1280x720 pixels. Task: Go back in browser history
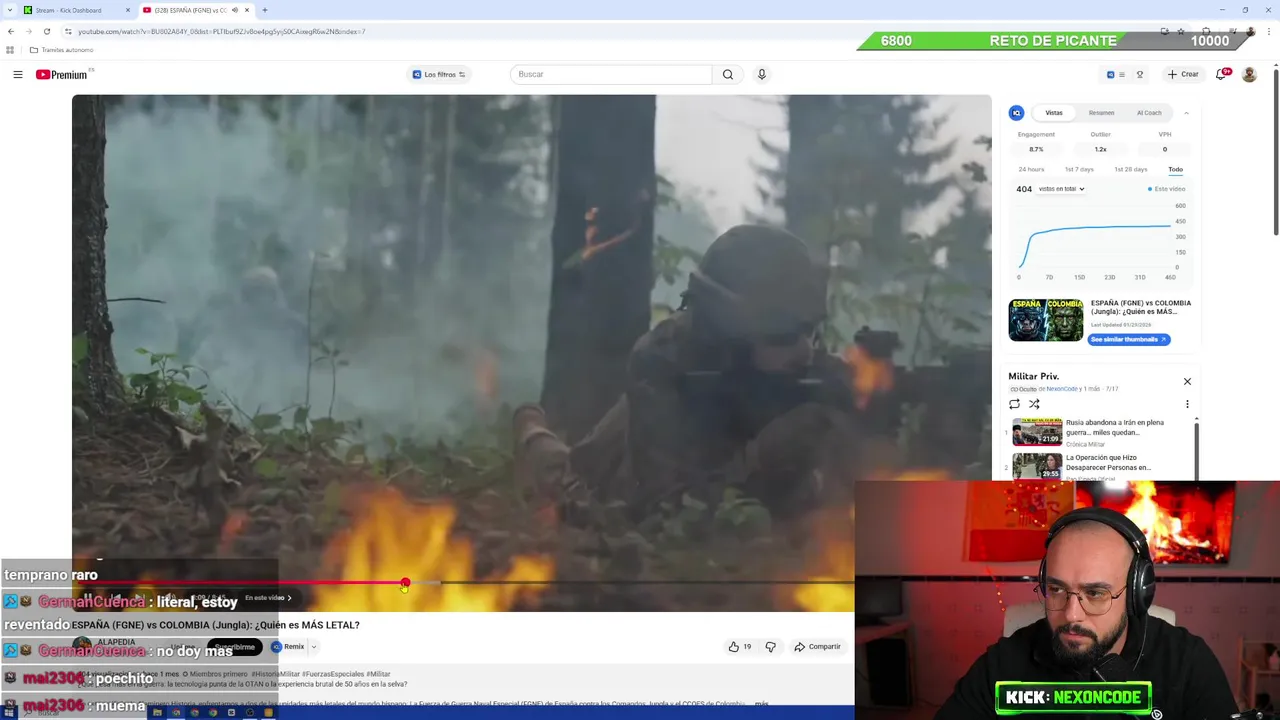(x=11, y=31)
